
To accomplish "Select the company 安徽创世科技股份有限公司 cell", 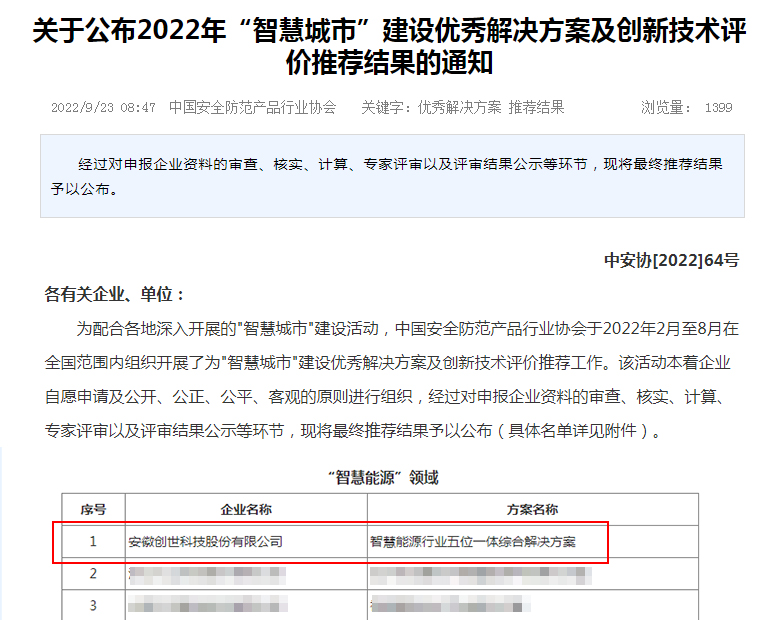I will tap(206, 541).
